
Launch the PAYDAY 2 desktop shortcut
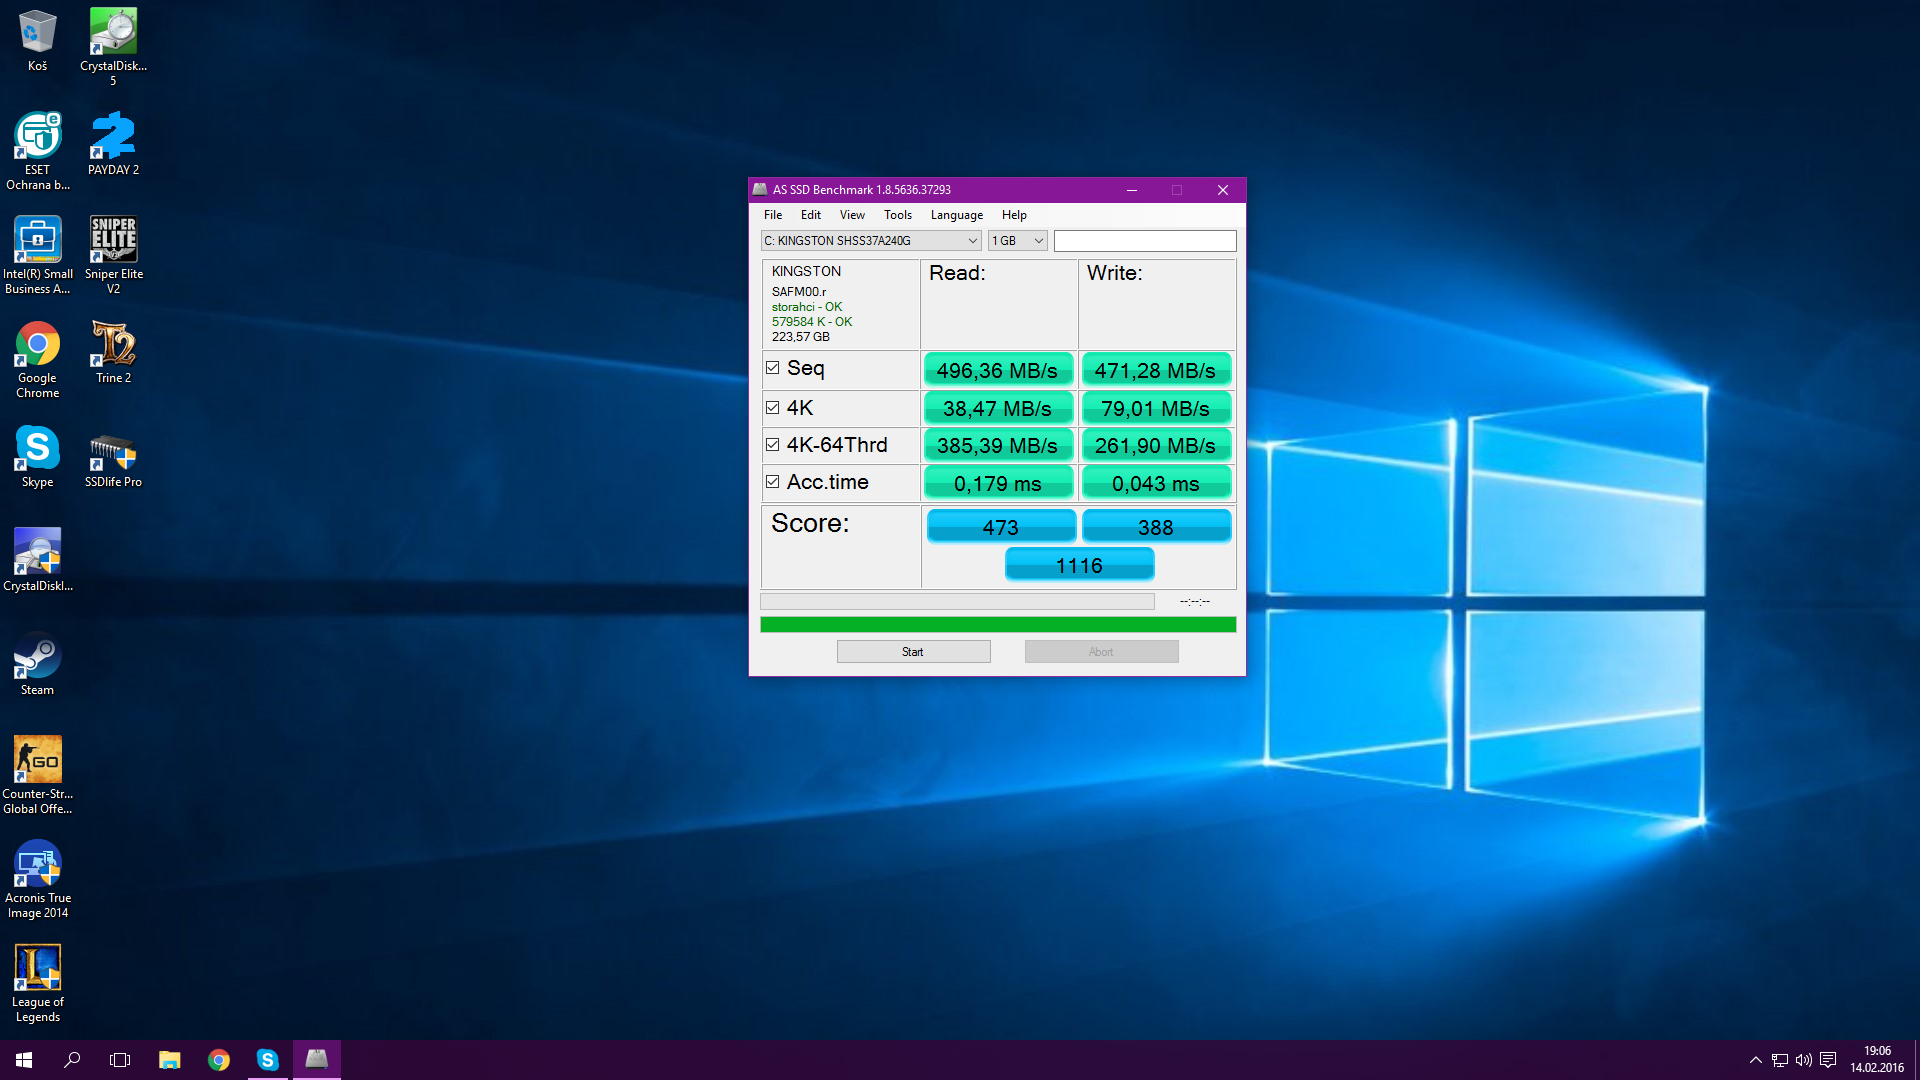pyautogui.click(x=113, y=144)
